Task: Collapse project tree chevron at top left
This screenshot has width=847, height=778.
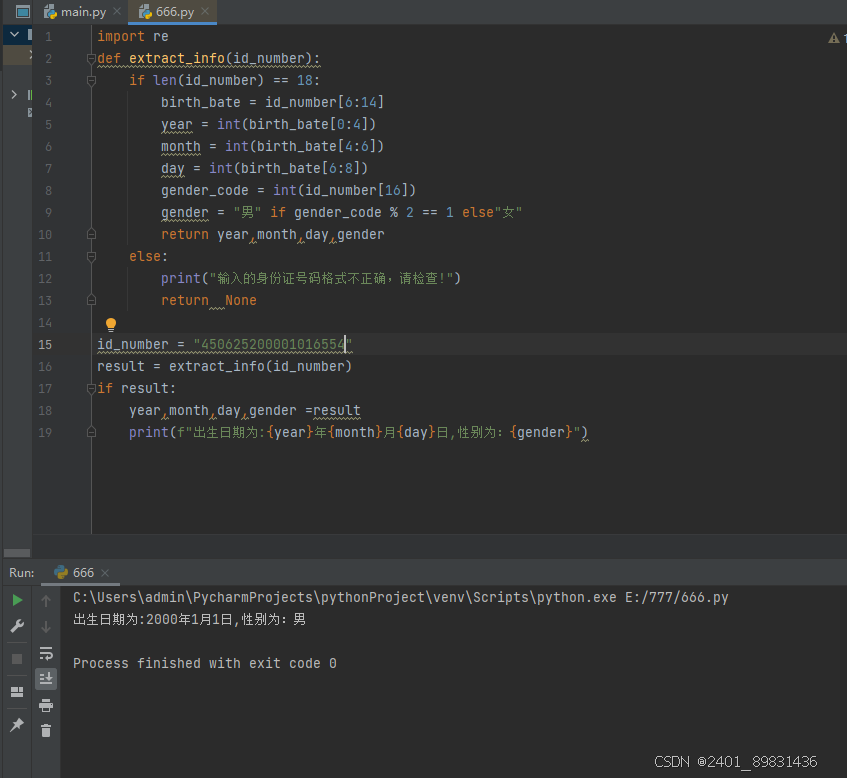Action: point(15,35)
